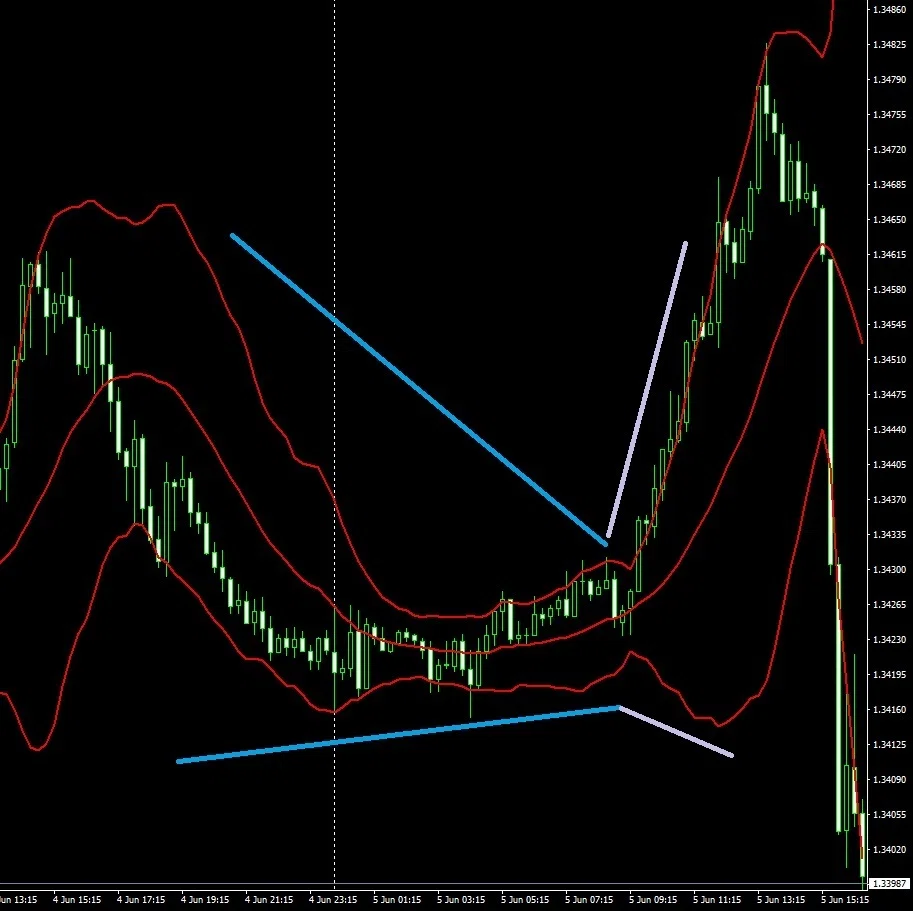Click the 4 Jun 15:15 time label
This screenshot has height=911, width=913.
point(77,899)
